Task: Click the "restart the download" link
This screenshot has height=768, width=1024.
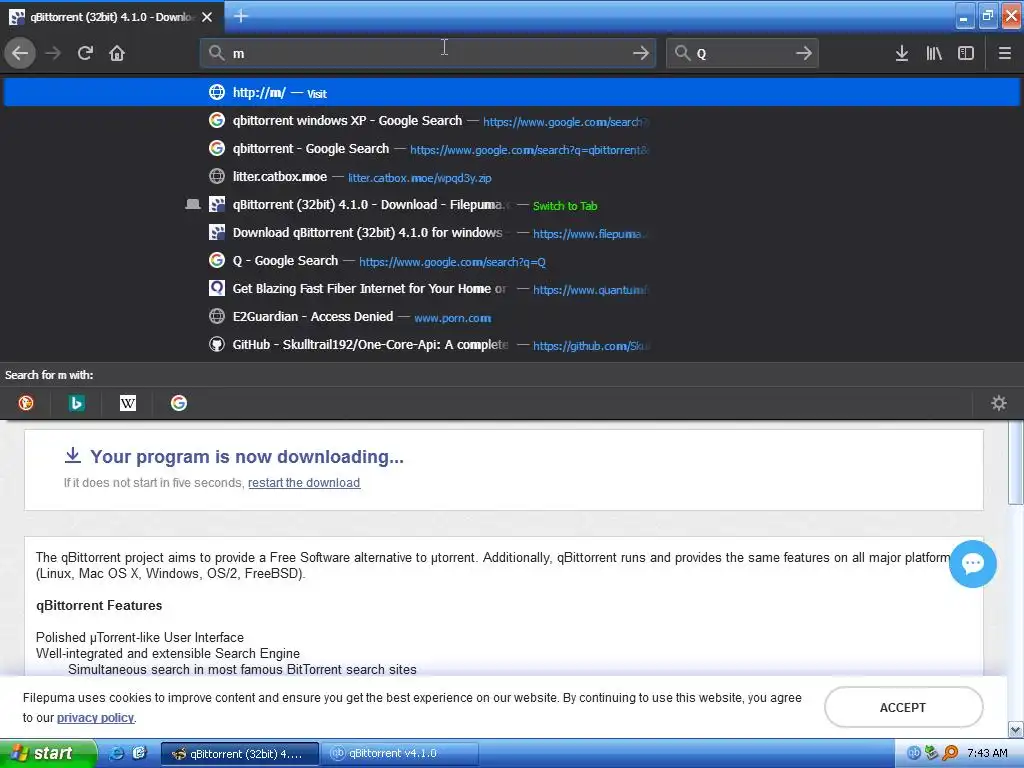Action: click(304, 483)
